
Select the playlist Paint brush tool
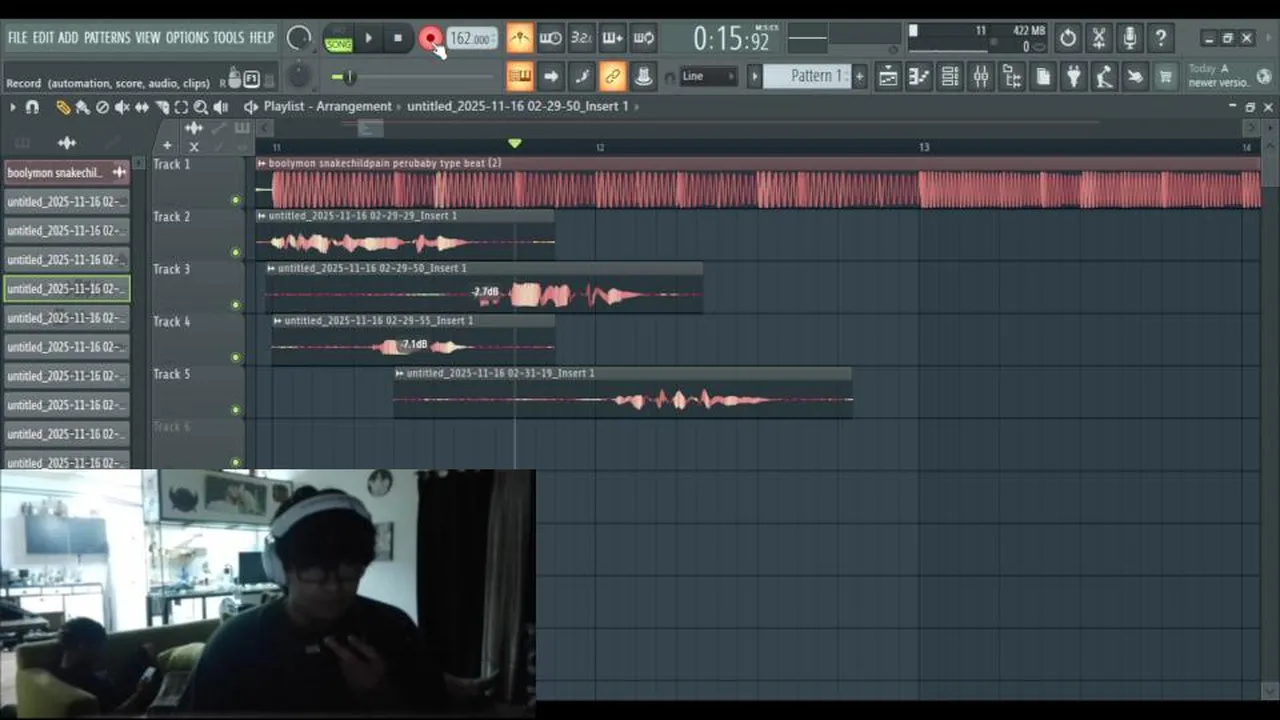82,107
